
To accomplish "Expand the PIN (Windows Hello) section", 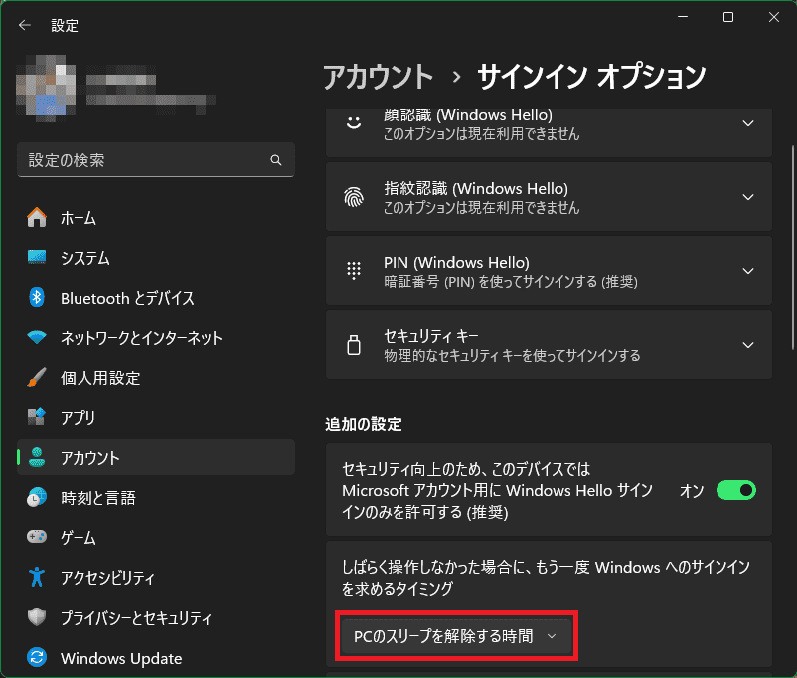I will click(747, 271).
